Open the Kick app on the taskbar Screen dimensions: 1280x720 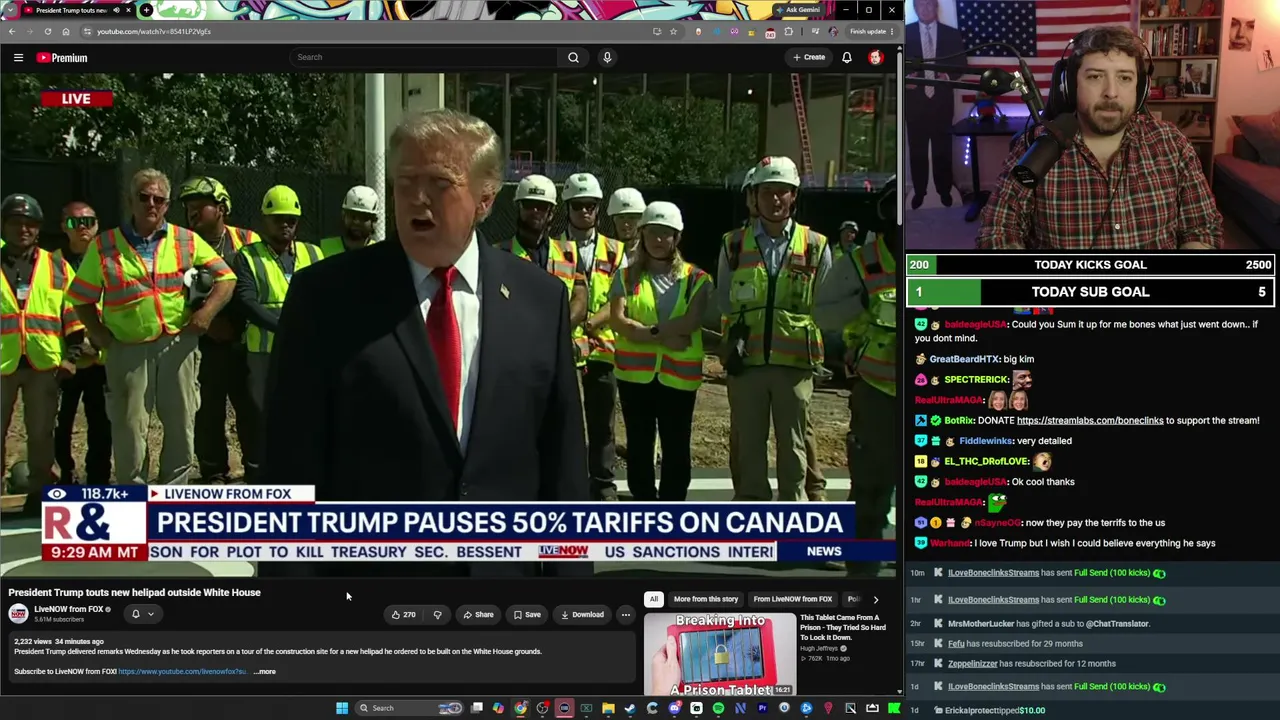tap(894, 708)
